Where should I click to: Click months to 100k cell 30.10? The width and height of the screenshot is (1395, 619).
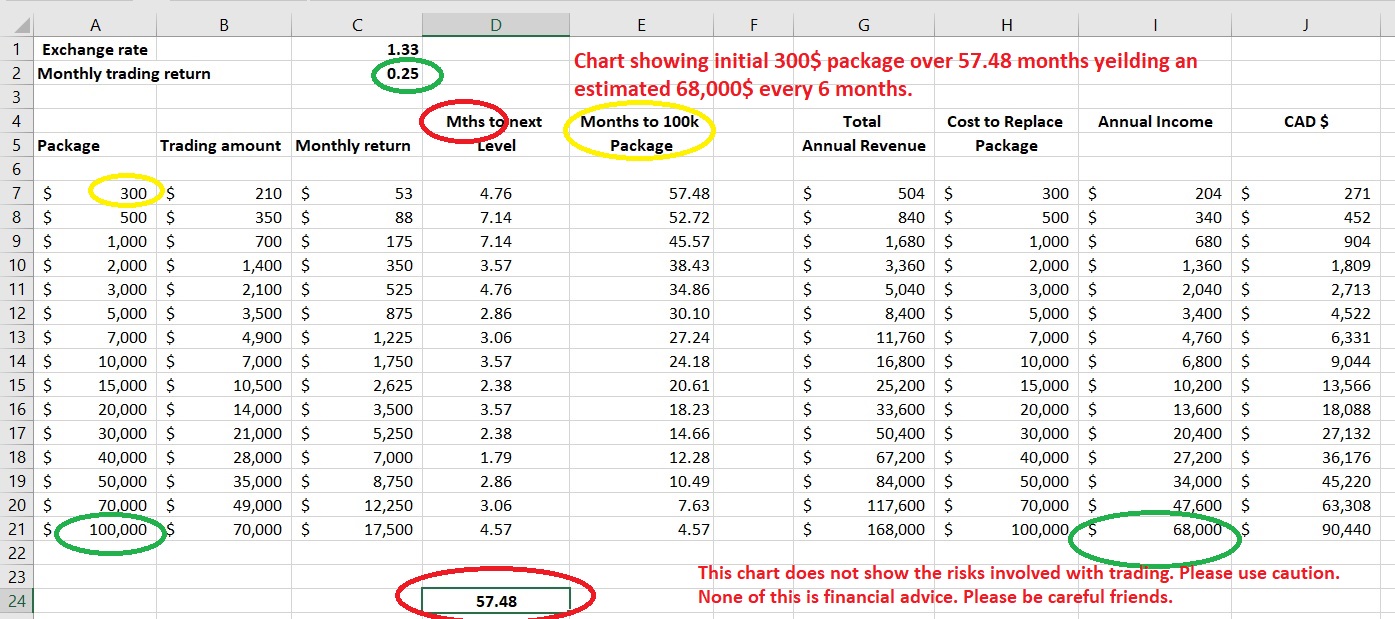(641, 313)
